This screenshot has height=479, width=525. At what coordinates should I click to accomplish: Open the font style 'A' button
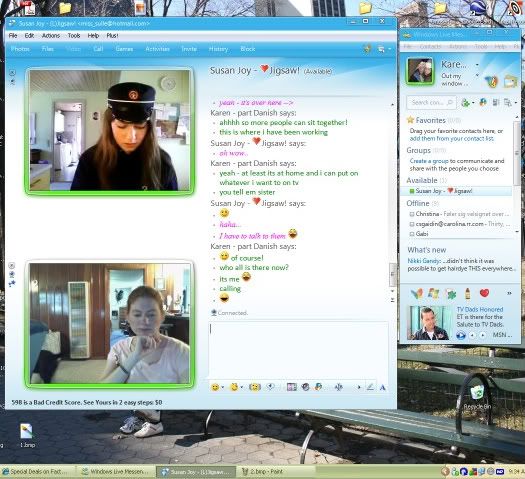(383, 388)
